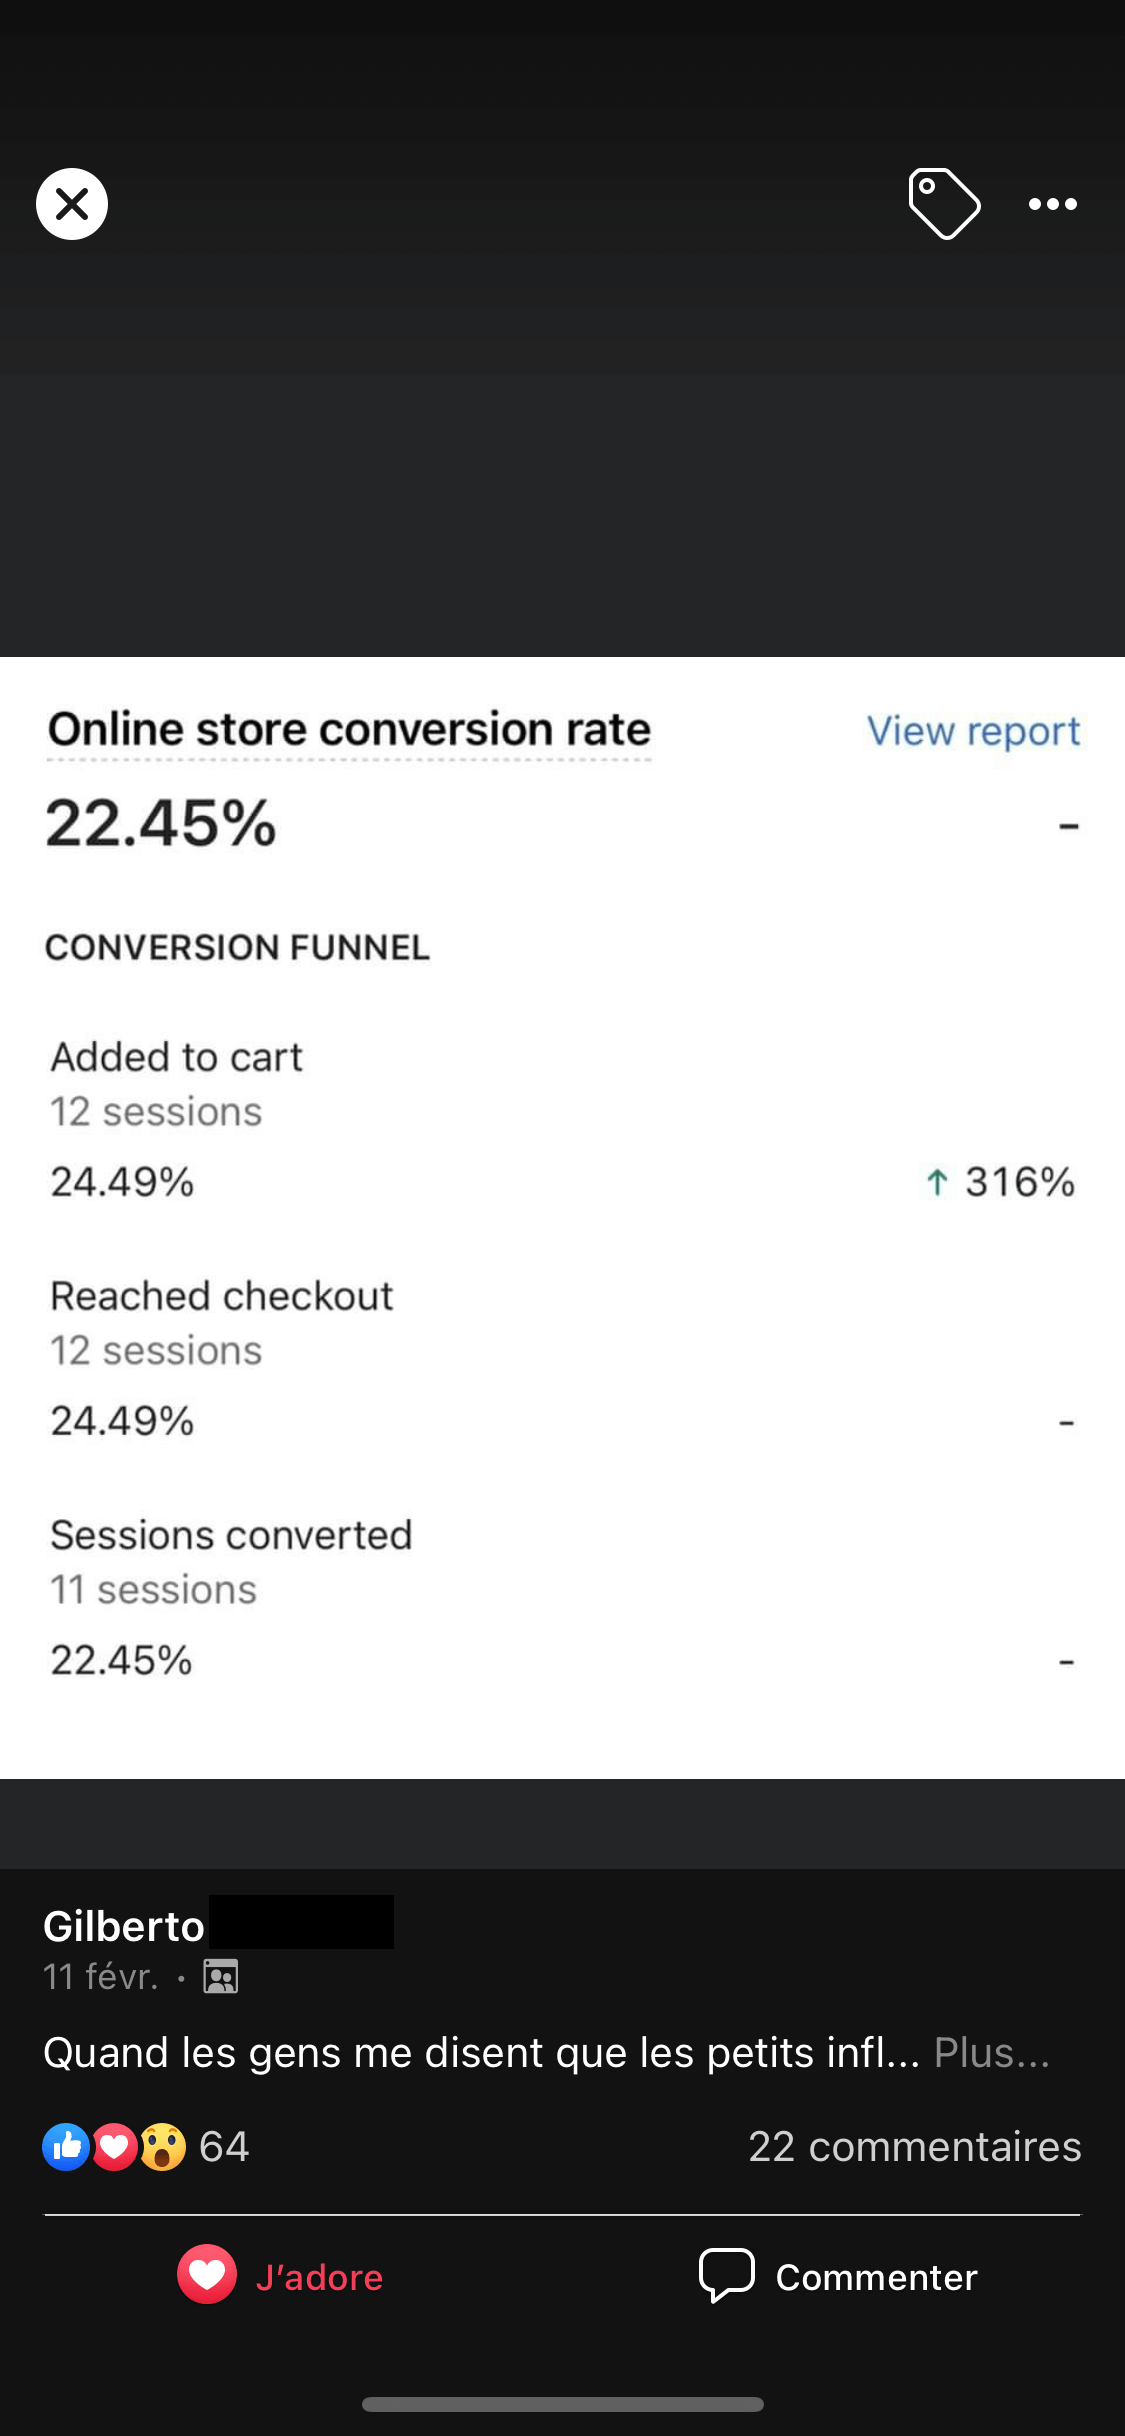Tap the Commenter speech bubble button

tap(838, 2276)
